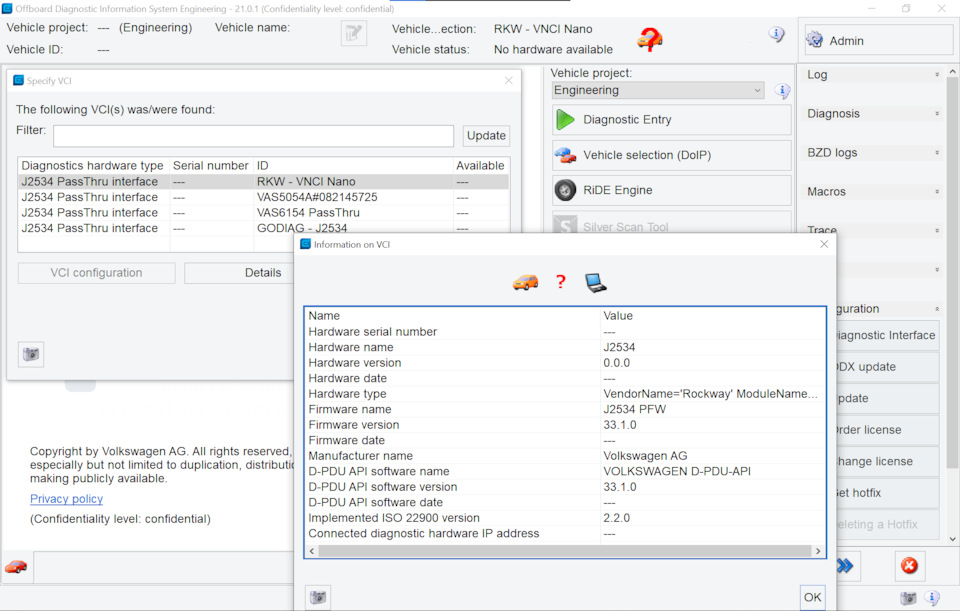
Task: Click the Available column header
Action: pos(480,166)
